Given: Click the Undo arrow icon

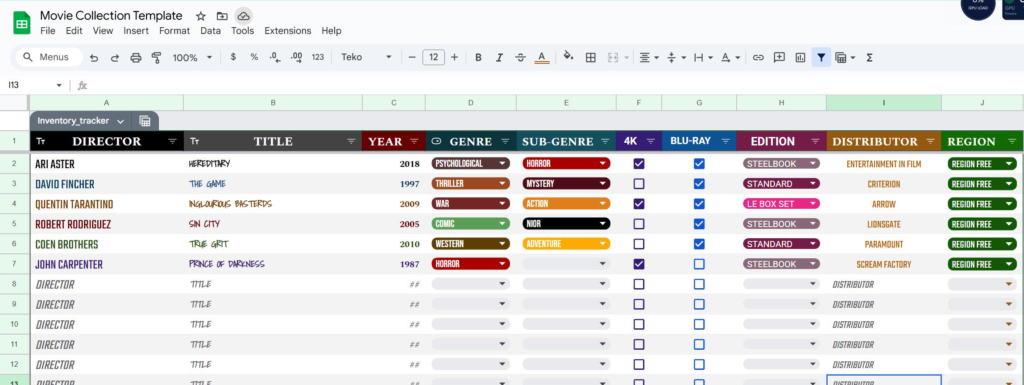Looking at the screenshot, I should pos(94,57).
